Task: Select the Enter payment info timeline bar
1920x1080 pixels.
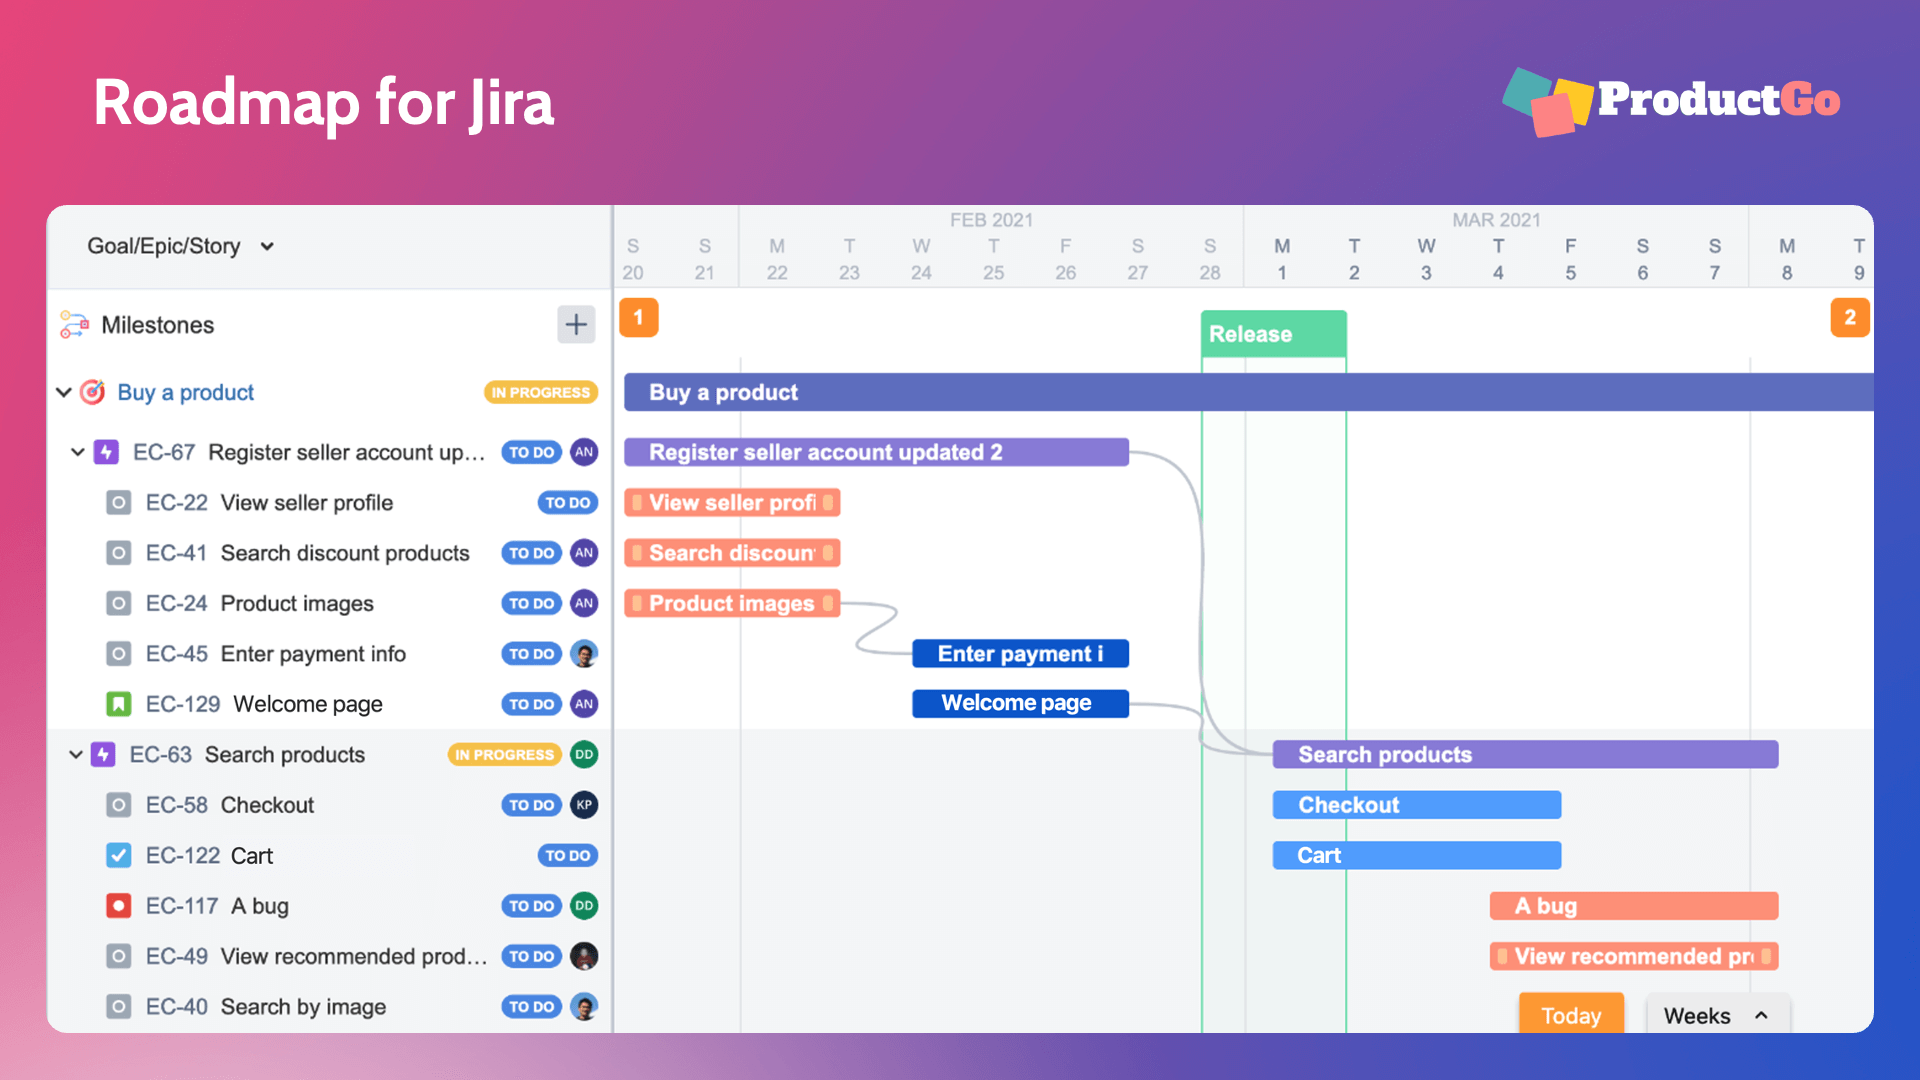Action: (x=1020, y=654)
